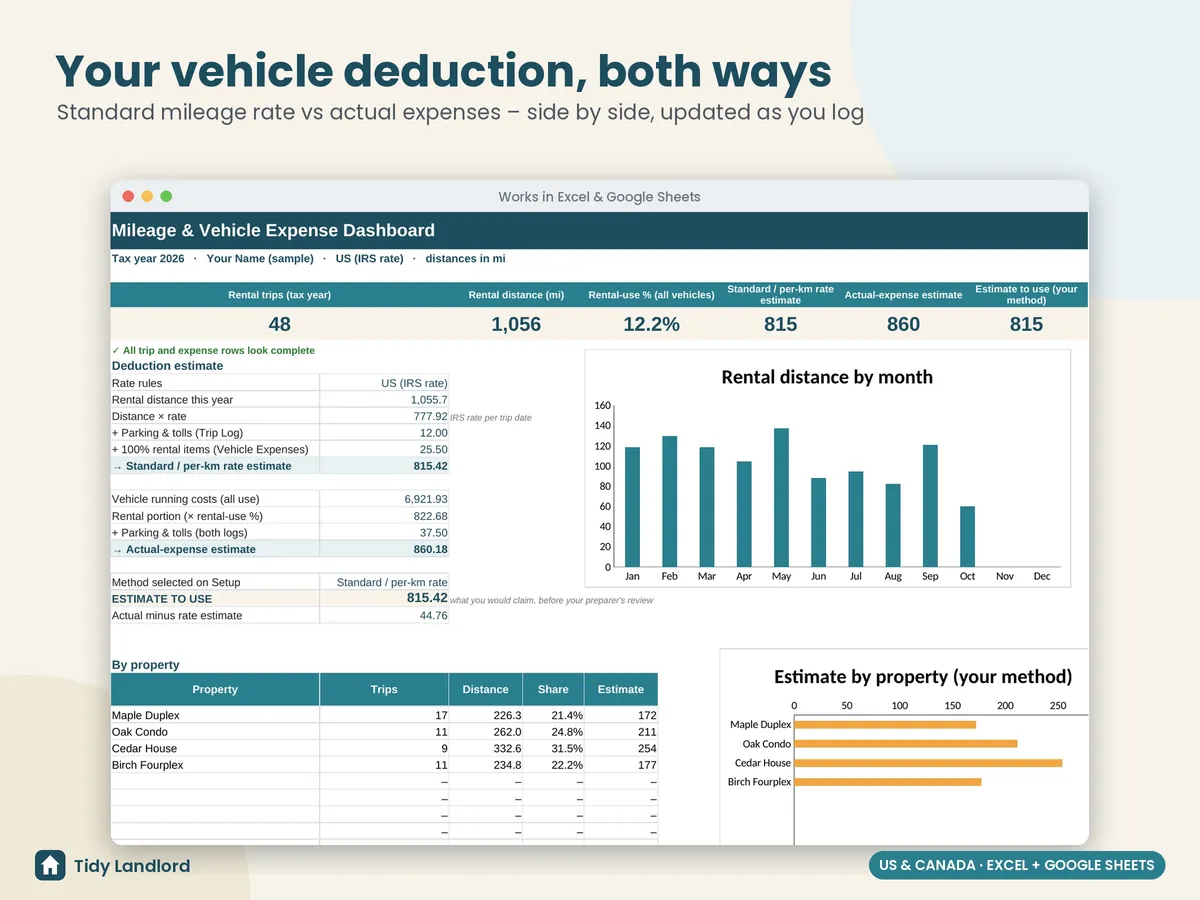Click the 'Method selected on Setup' value cell
The image size is (1200, 900).
384,582
